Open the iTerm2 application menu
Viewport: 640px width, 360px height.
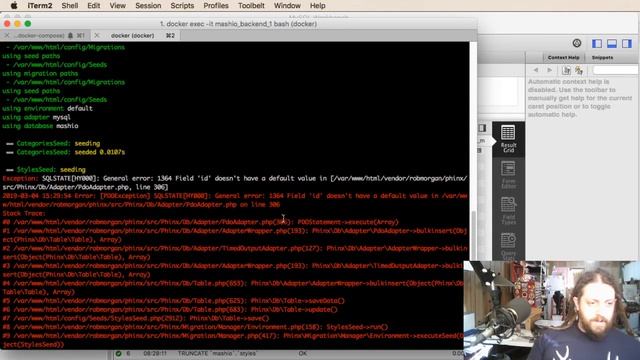pos(40,6)
